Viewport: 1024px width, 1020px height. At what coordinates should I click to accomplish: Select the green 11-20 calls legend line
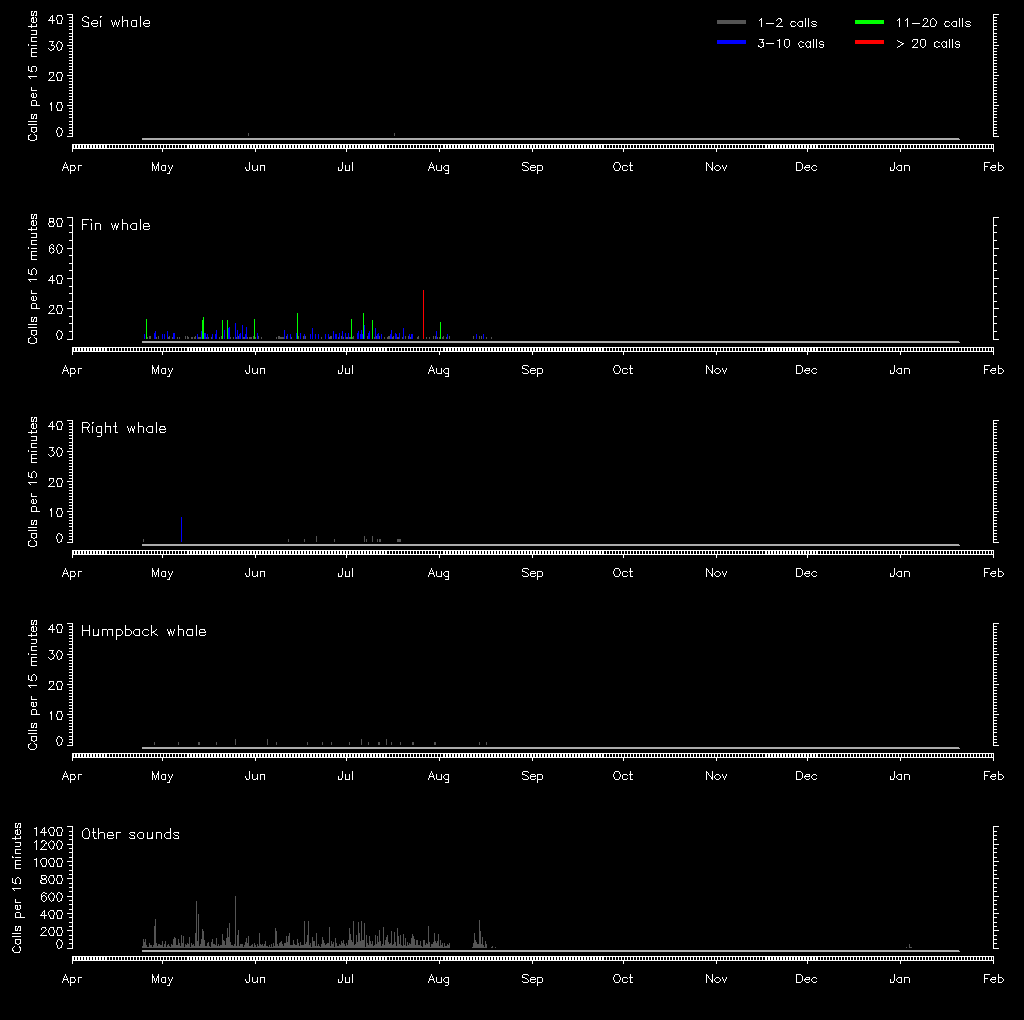click(x=869, y=22)
